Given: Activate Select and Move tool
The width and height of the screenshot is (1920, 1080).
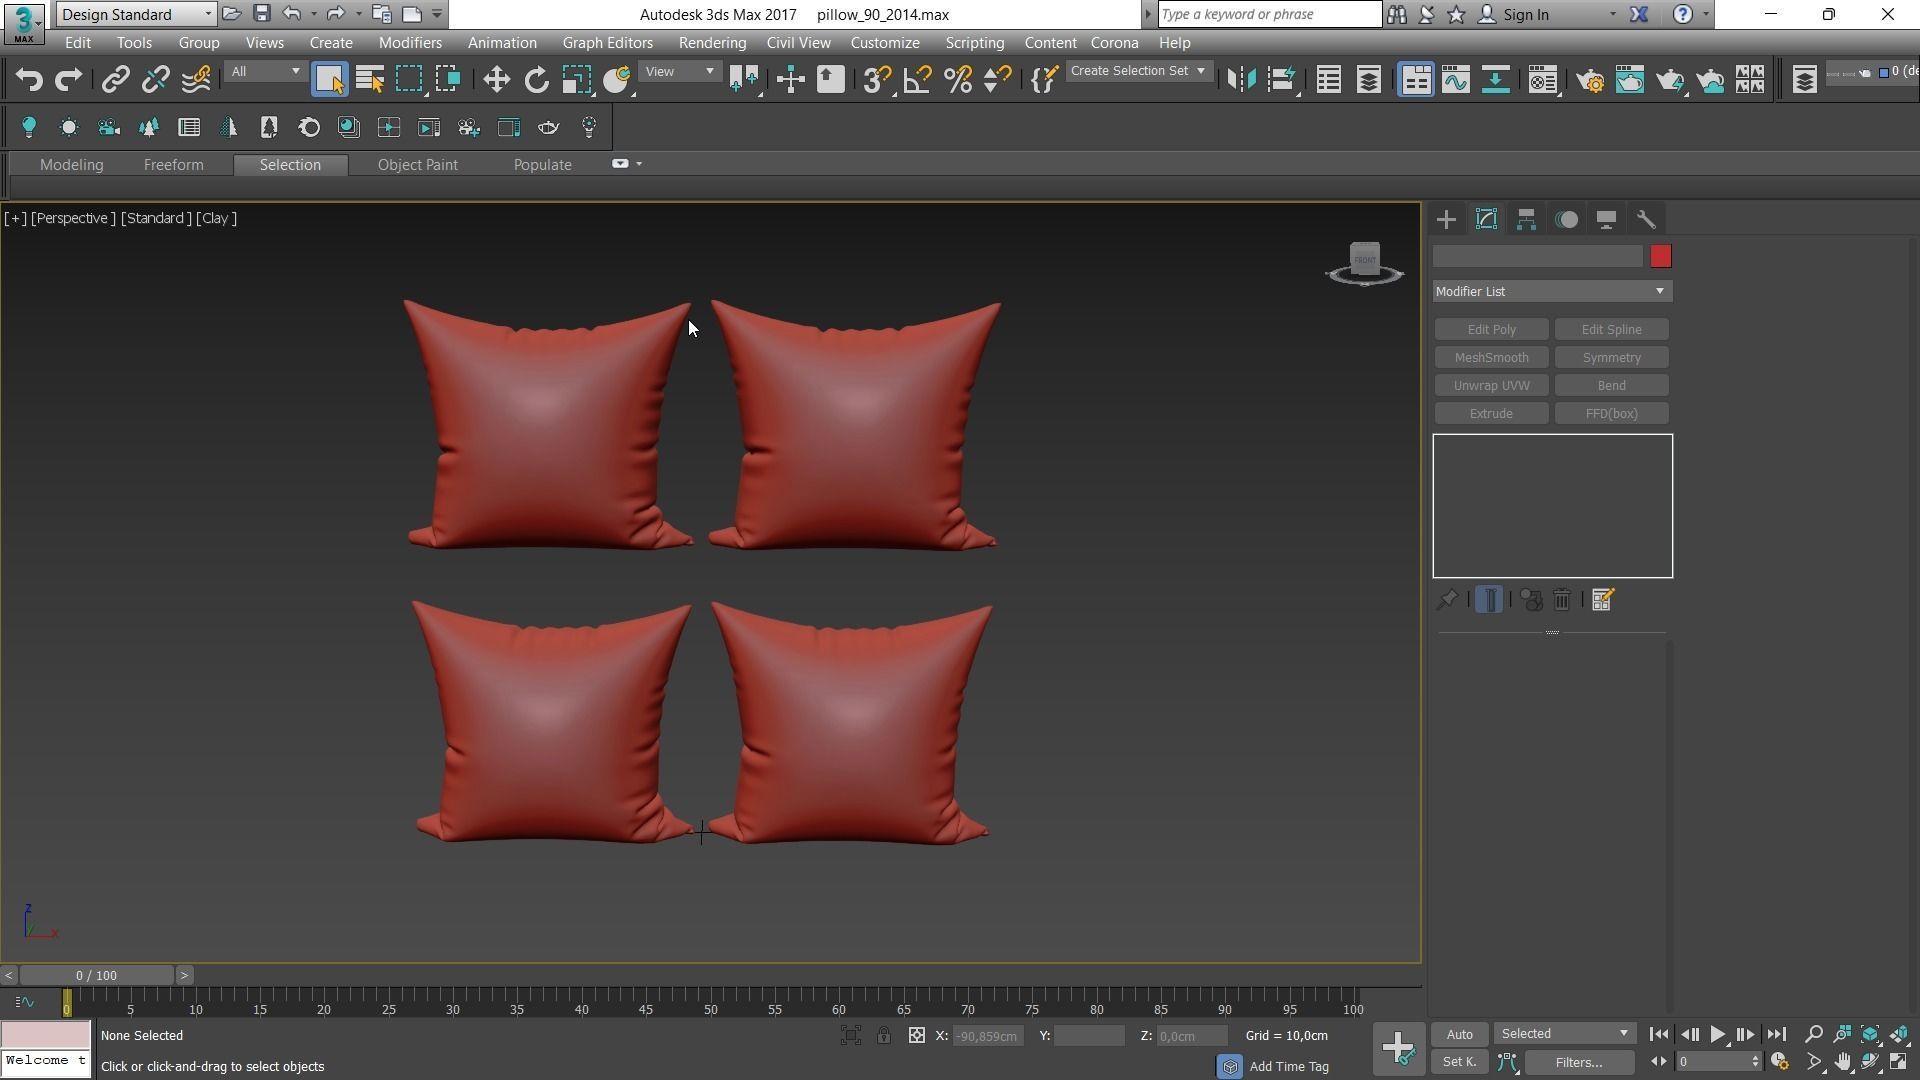Looking at the screenshot, I should click(496, 80).
